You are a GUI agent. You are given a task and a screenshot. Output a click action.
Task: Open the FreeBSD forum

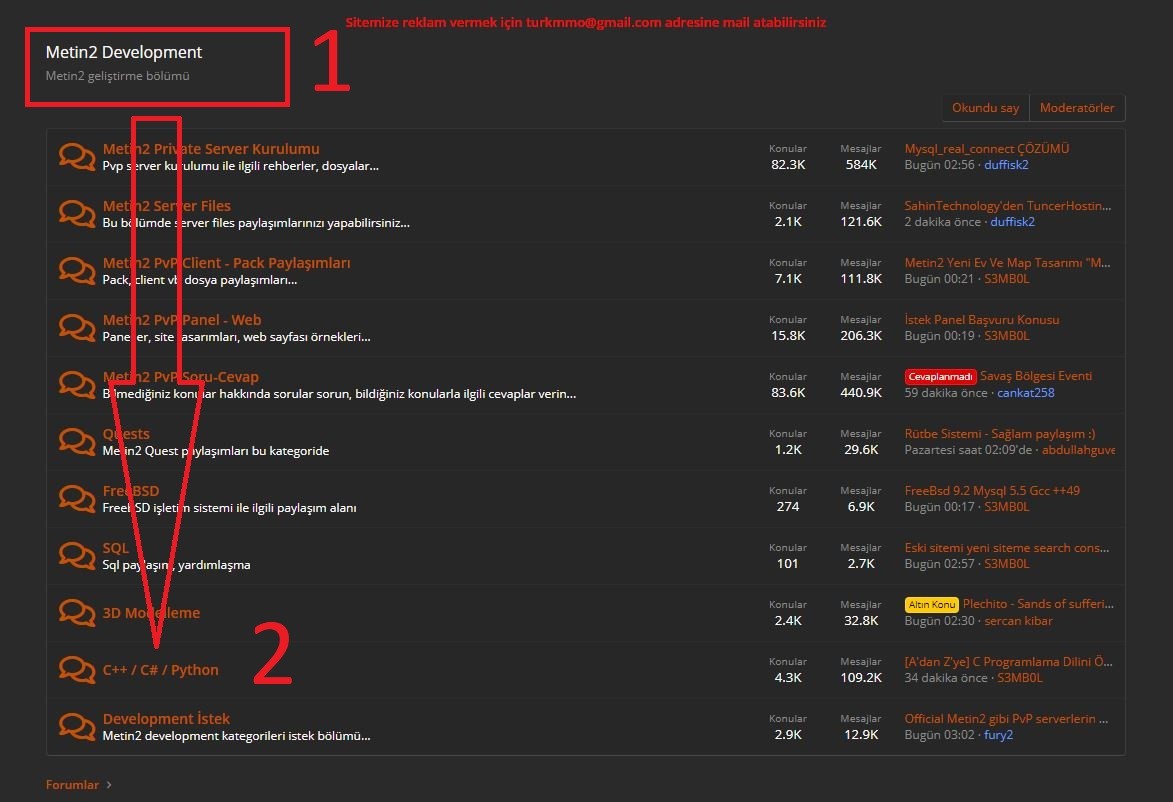[x=131, y=491]
